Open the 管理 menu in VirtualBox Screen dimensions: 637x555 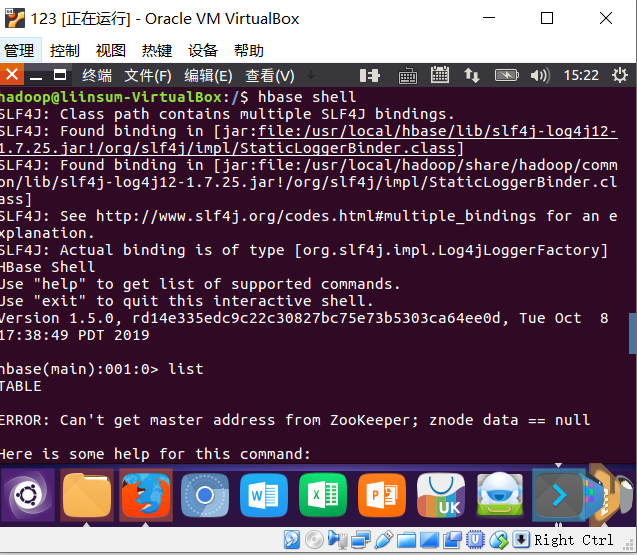click(19, 51)
